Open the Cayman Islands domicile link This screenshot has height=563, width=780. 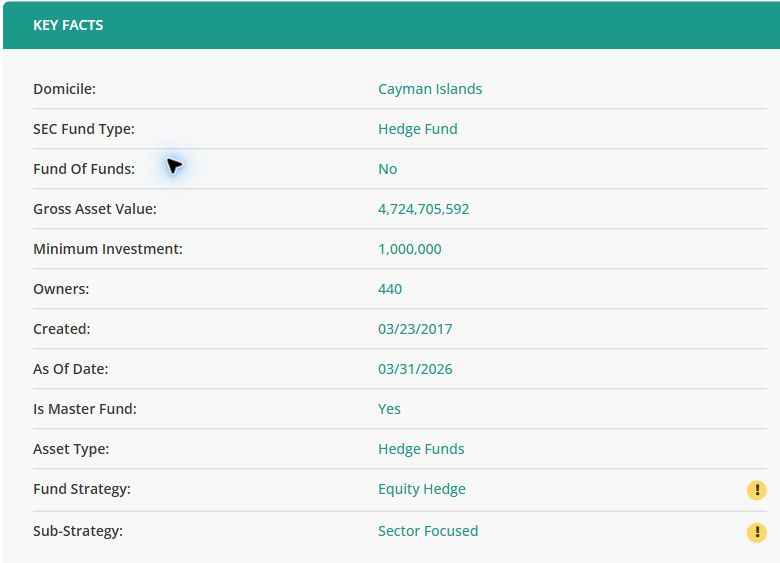pos(430,89)
